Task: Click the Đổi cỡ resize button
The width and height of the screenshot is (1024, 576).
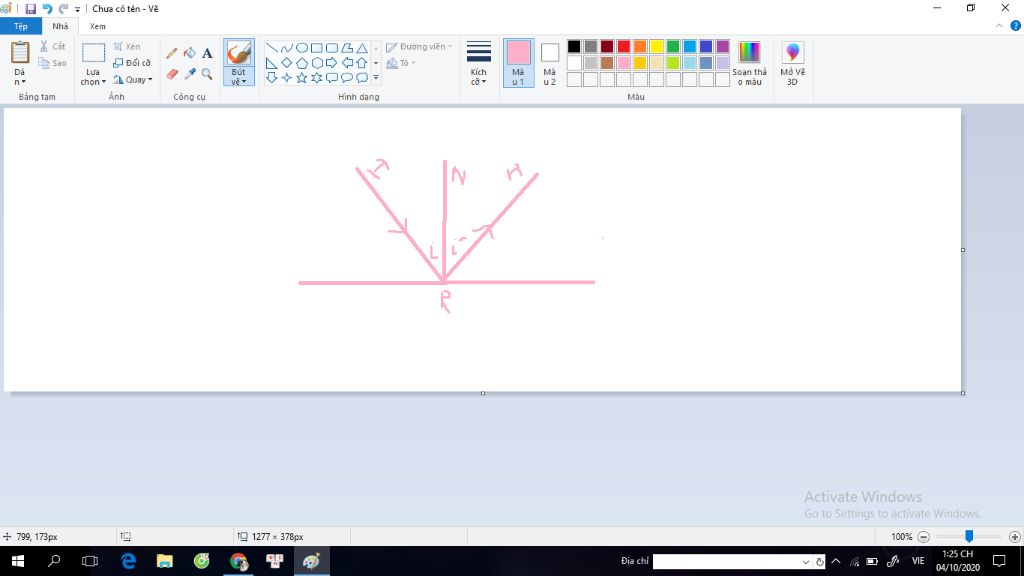Action: coord(132,63)
